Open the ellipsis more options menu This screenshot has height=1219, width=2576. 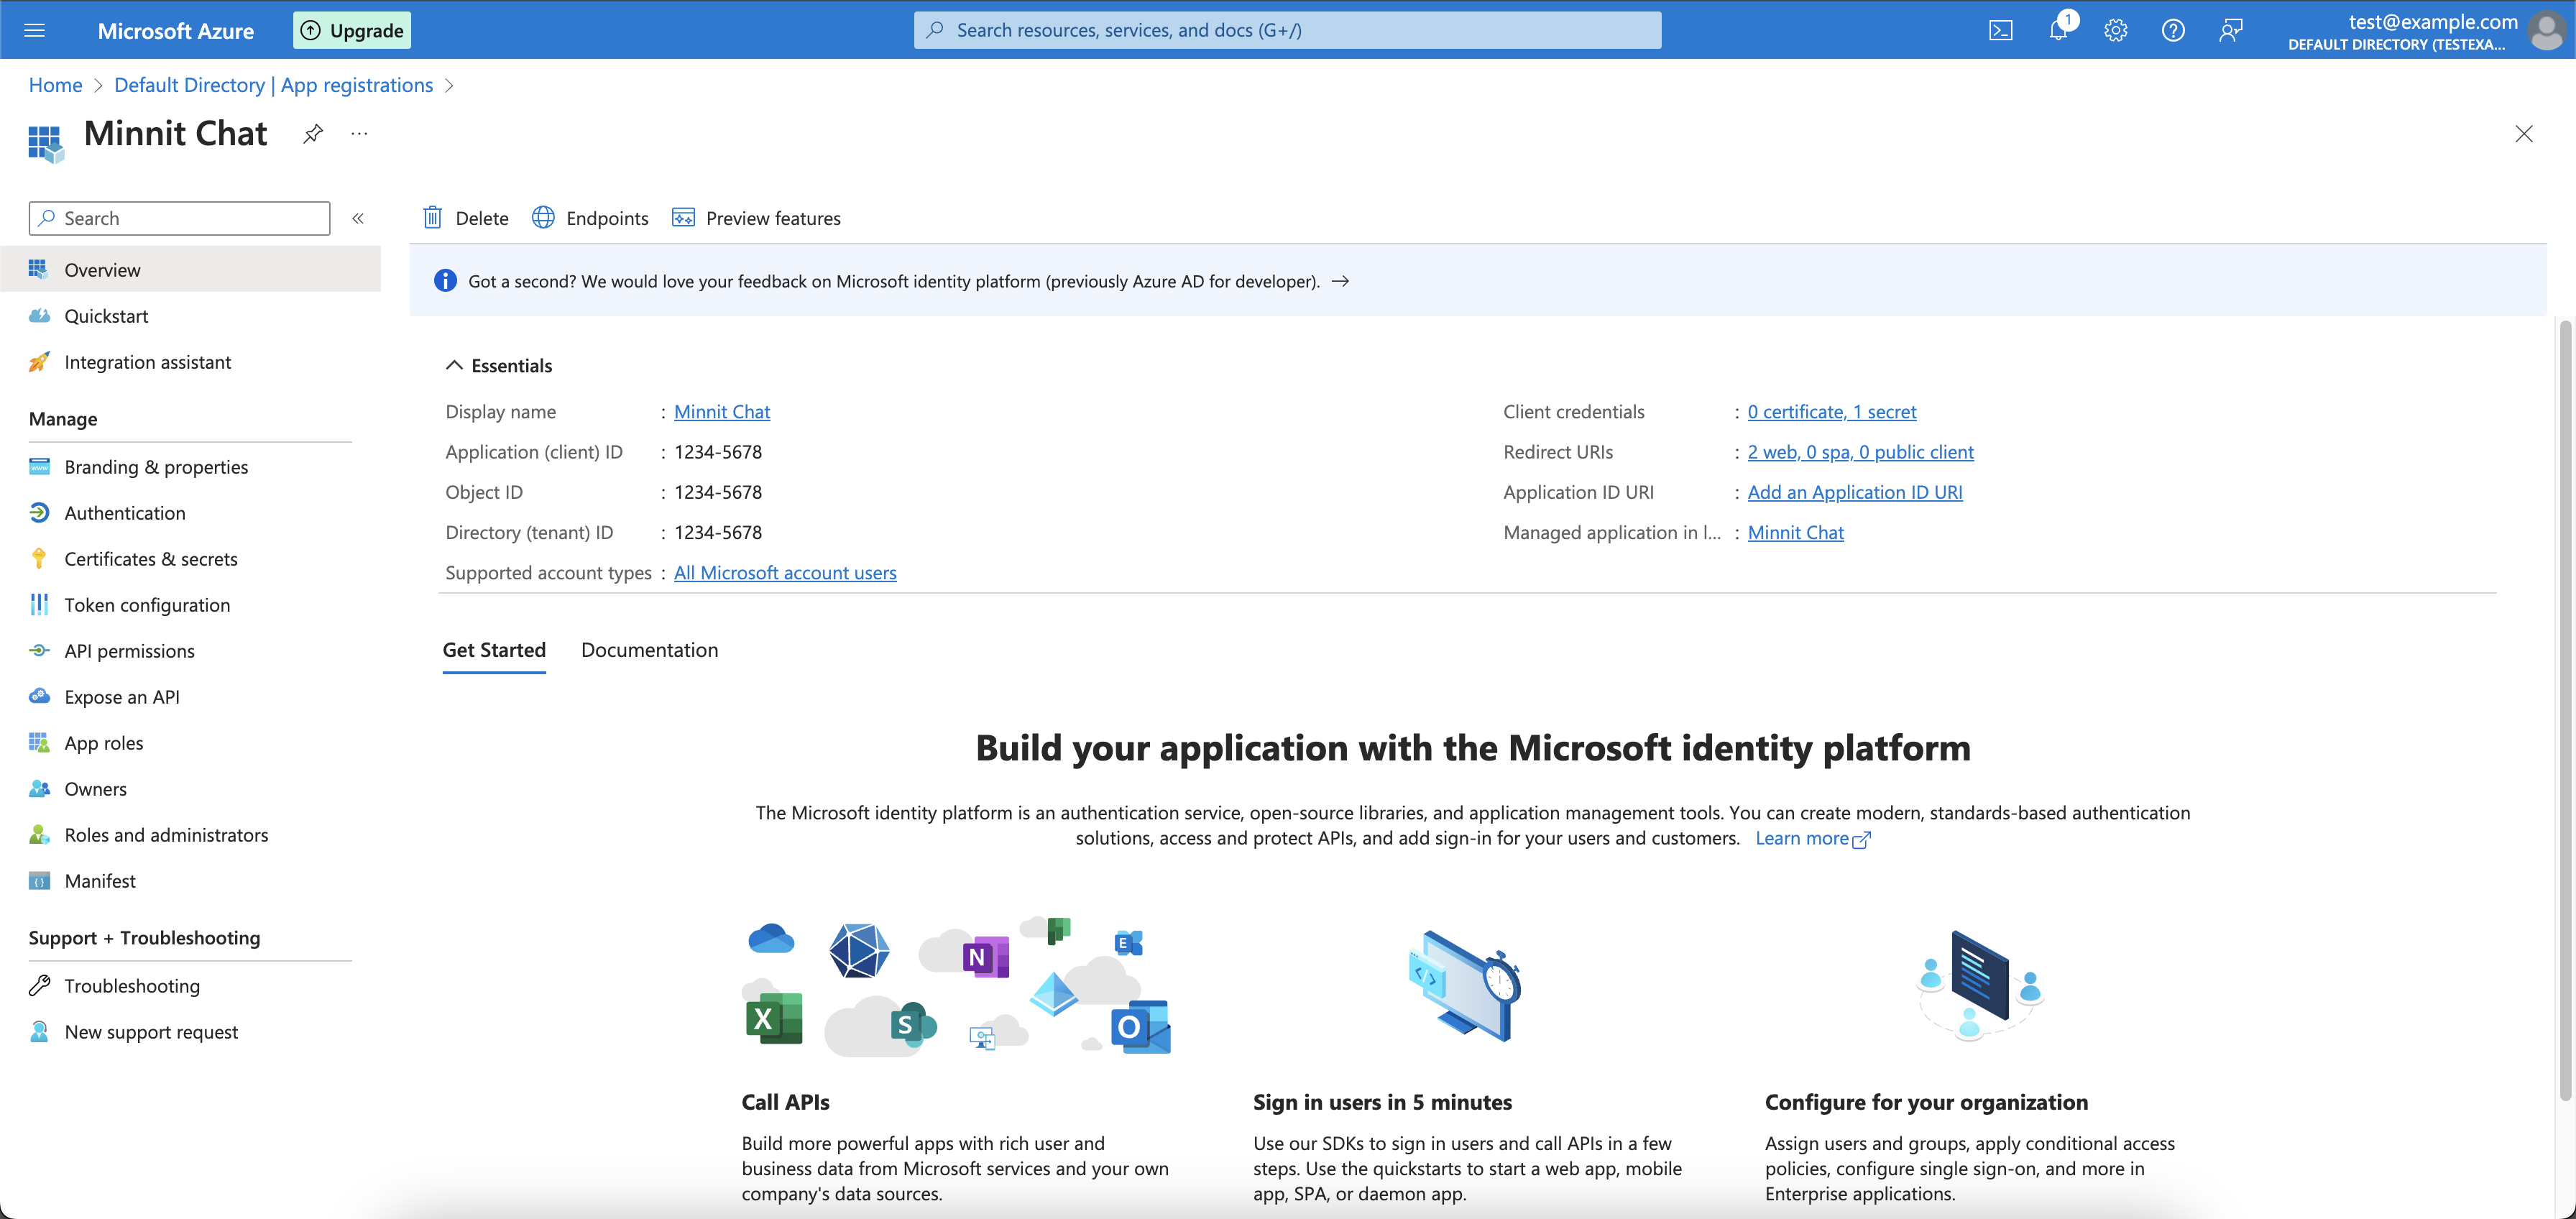point(359,133)
